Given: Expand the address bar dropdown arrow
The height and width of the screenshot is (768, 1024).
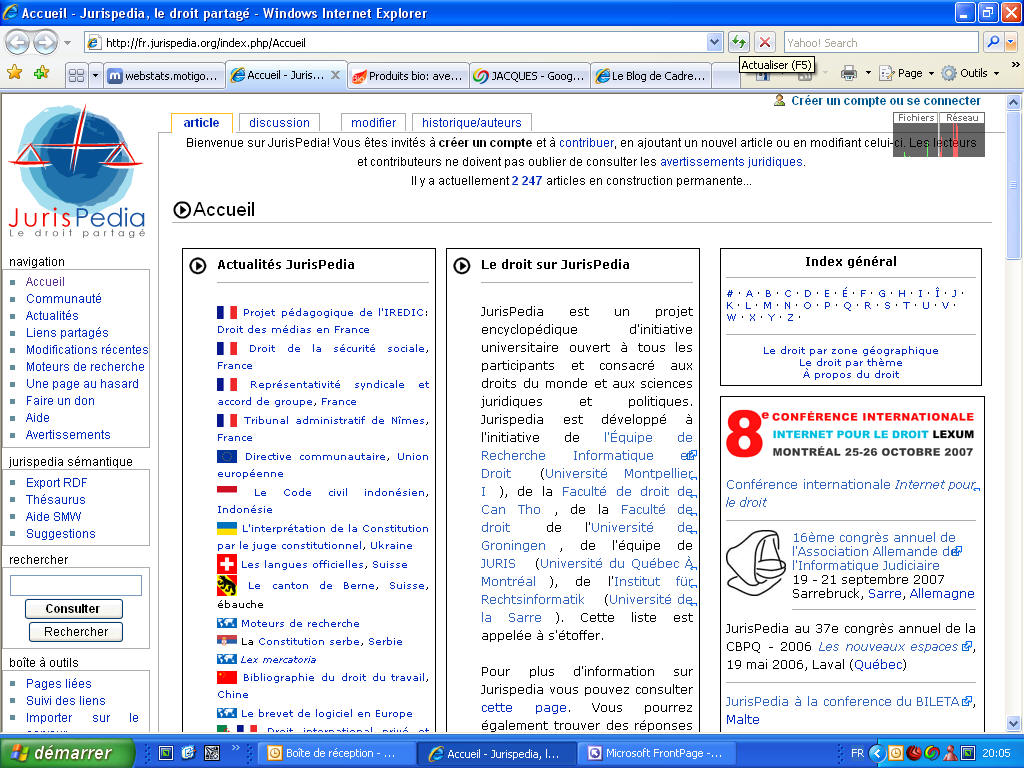Looking at the screenshot, I should tap(714, 42).
